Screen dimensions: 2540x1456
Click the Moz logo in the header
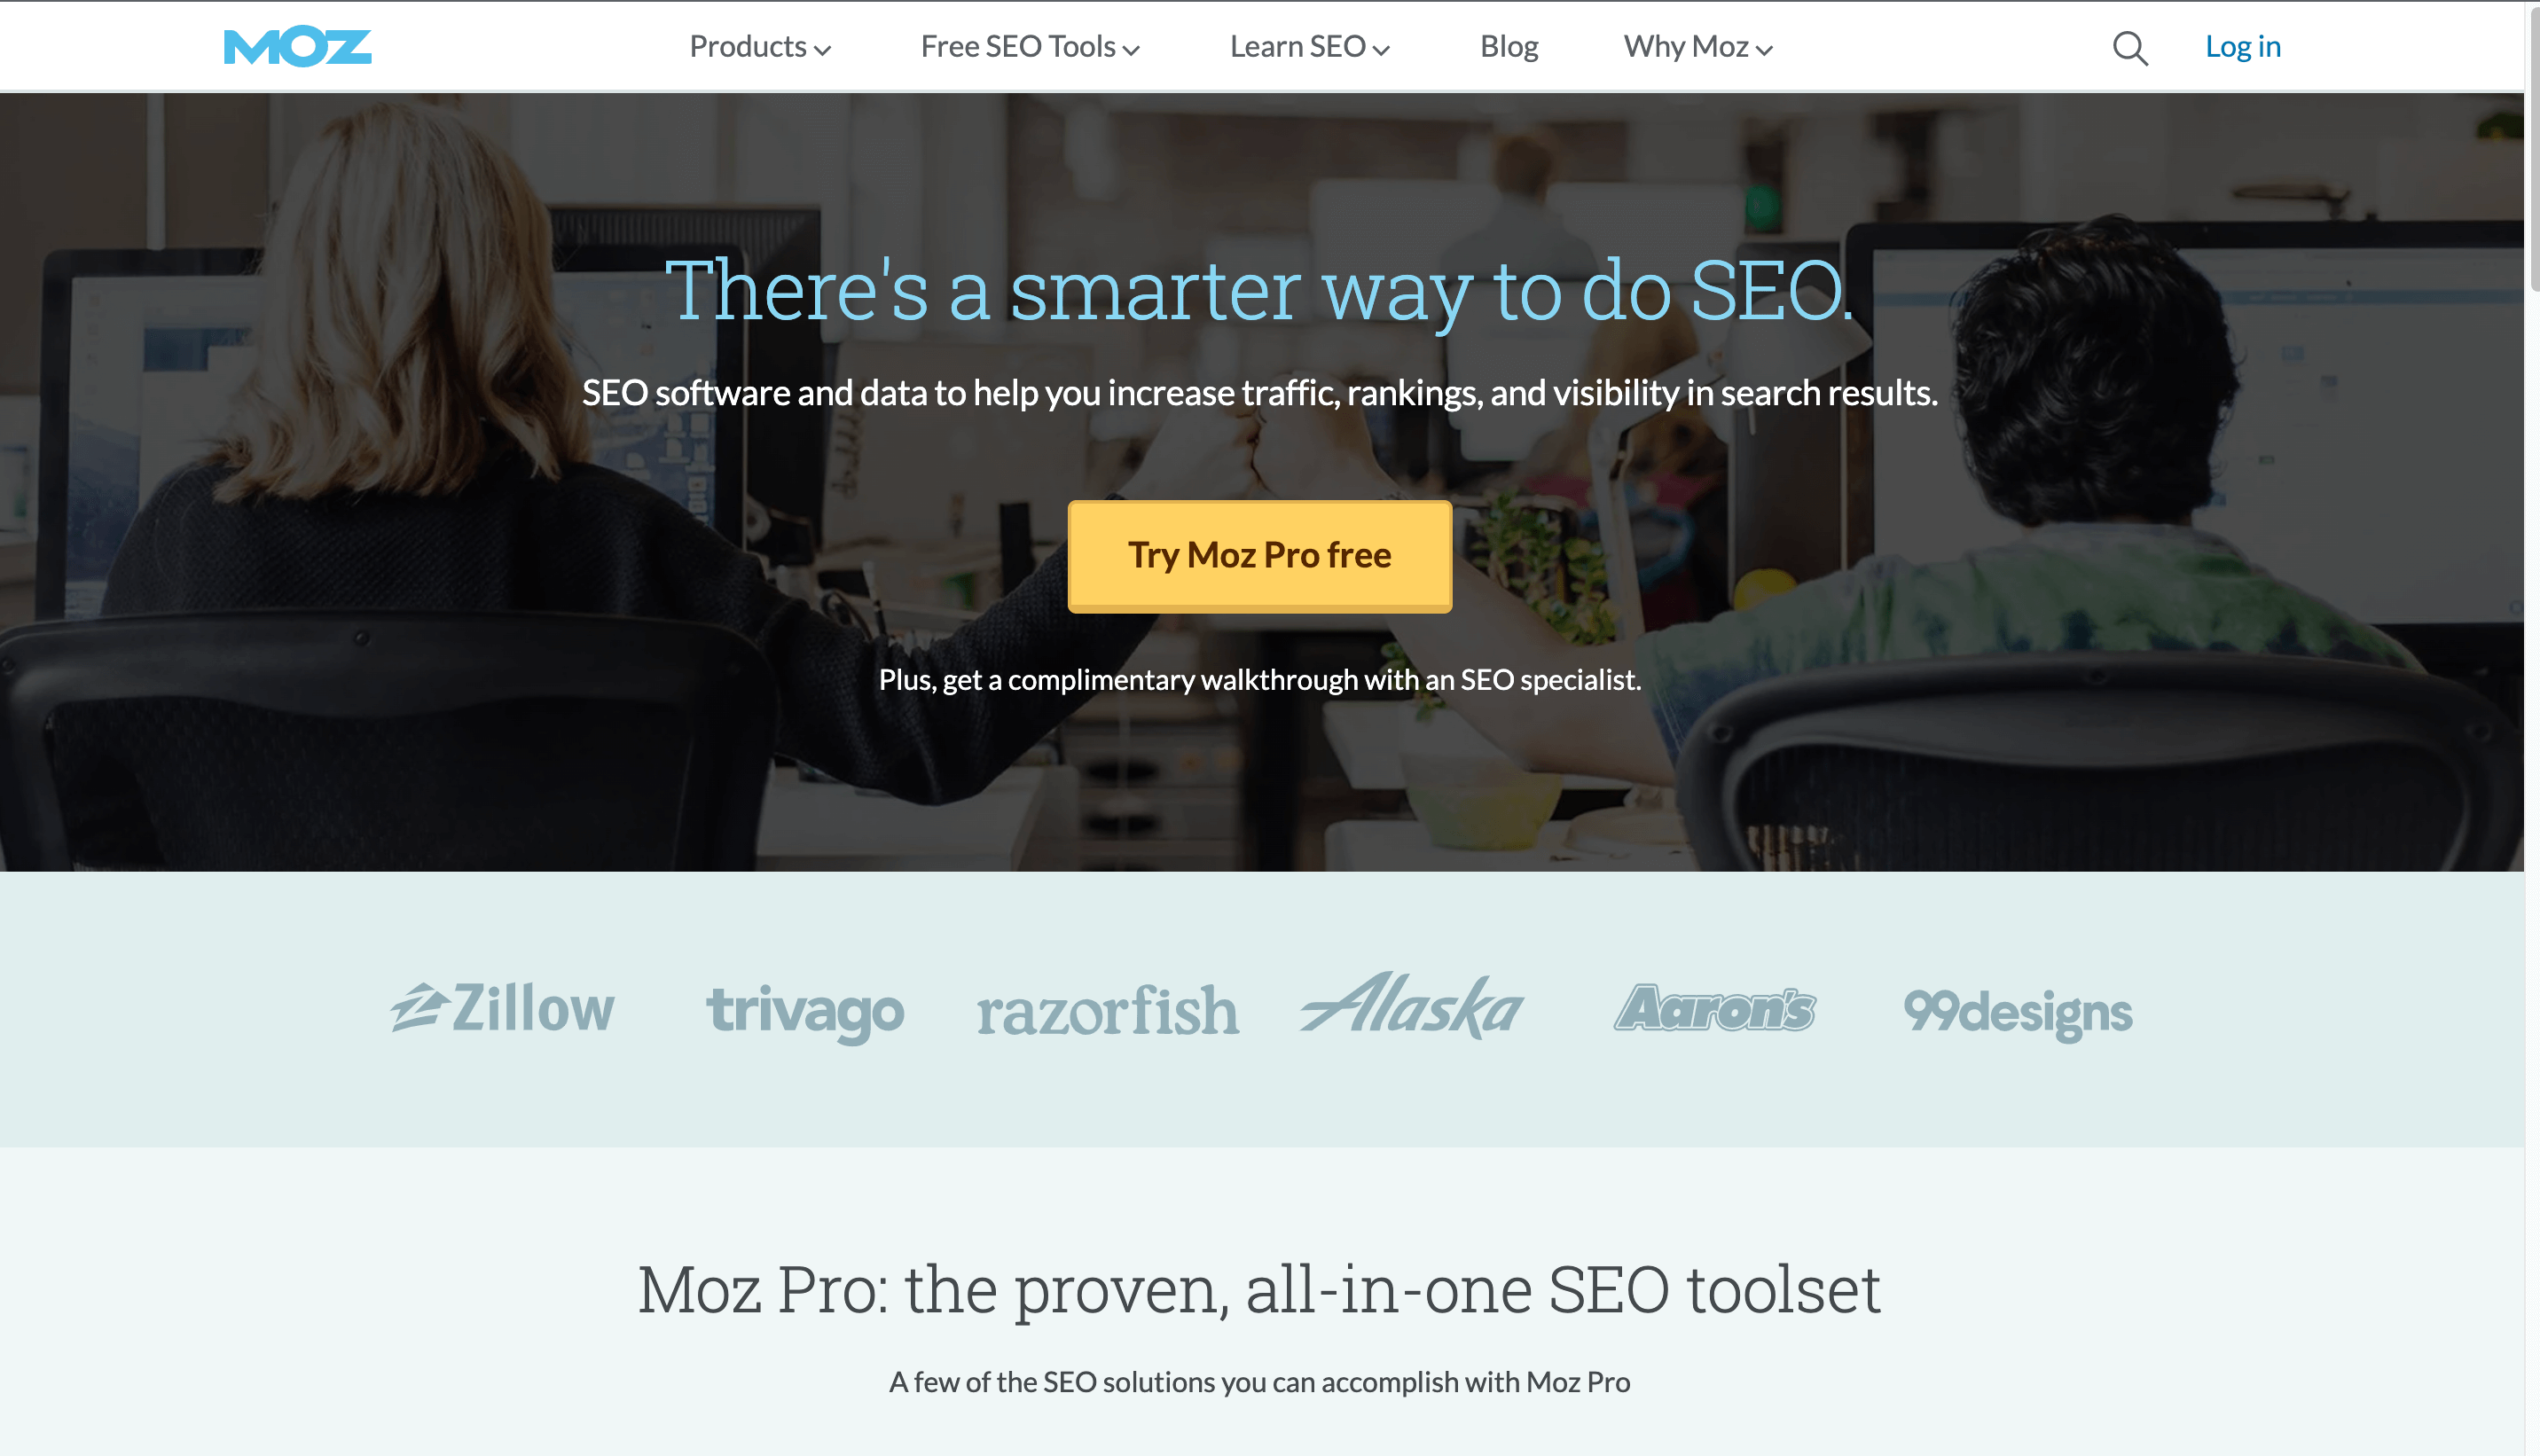[298, 47]
